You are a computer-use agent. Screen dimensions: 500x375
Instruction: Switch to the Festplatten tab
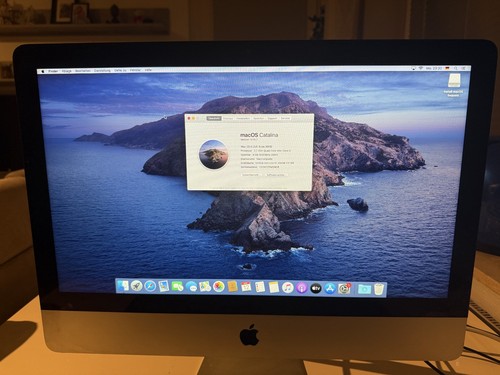[x=243, y=118]
